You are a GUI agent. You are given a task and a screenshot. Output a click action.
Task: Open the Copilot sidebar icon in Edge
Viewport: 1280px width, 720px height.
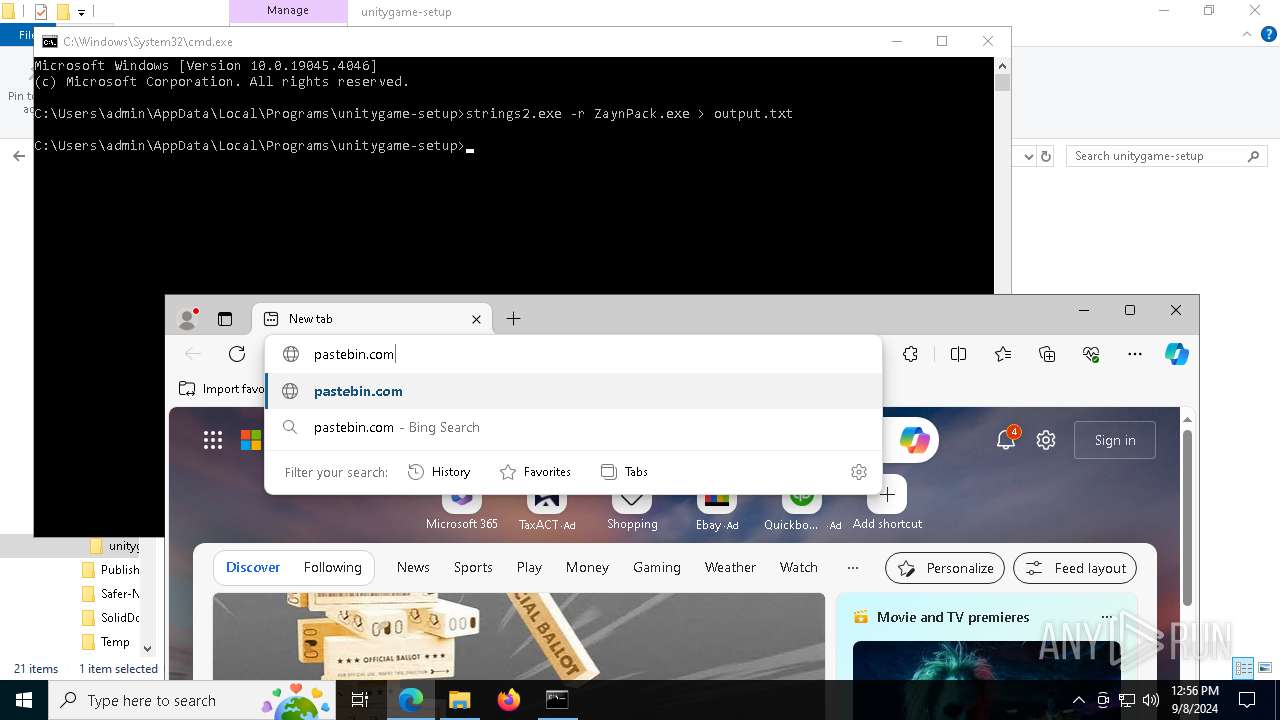click(x=1177, y=354)
